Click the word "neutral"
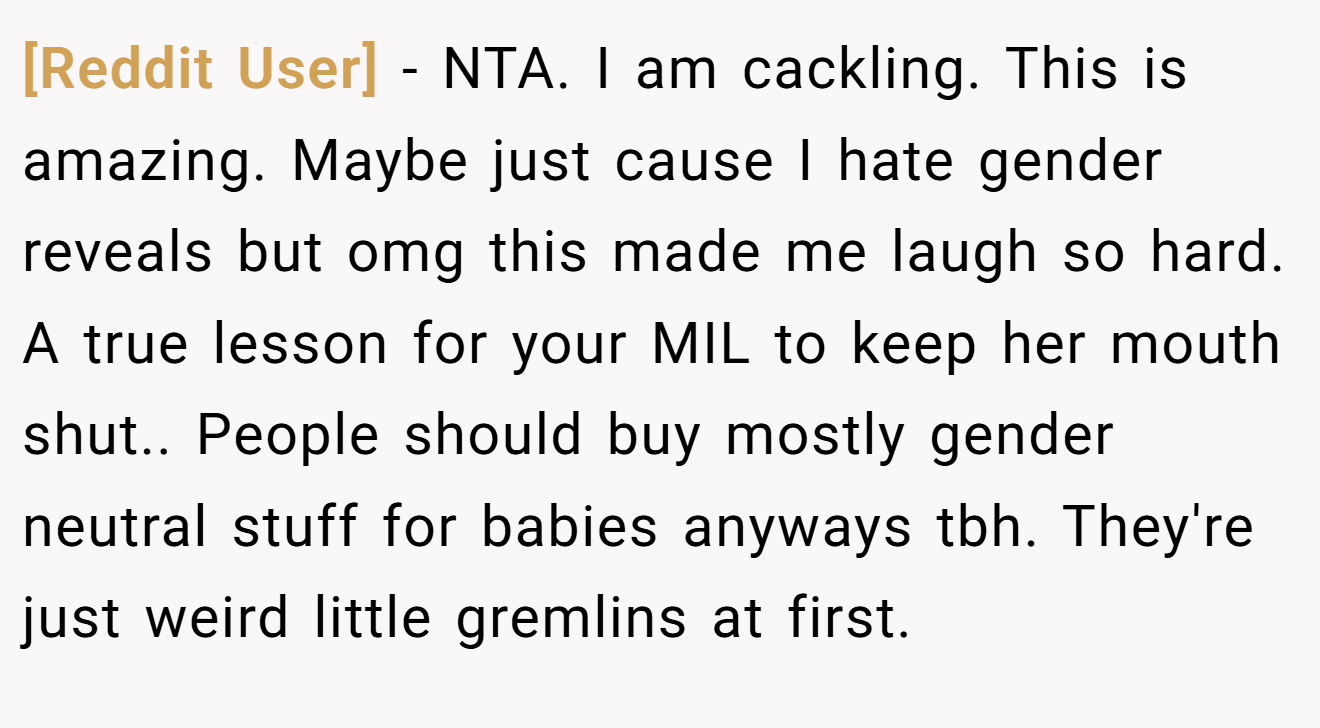 (x=115, y=529)
